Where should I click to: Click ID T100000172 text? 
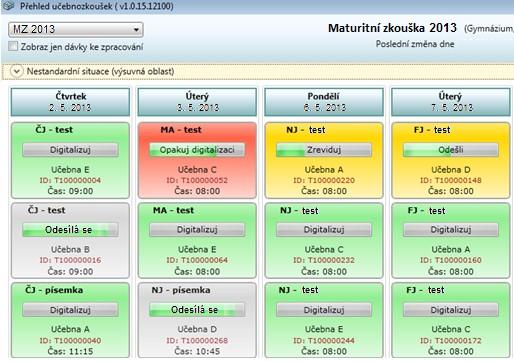(451, 341)
